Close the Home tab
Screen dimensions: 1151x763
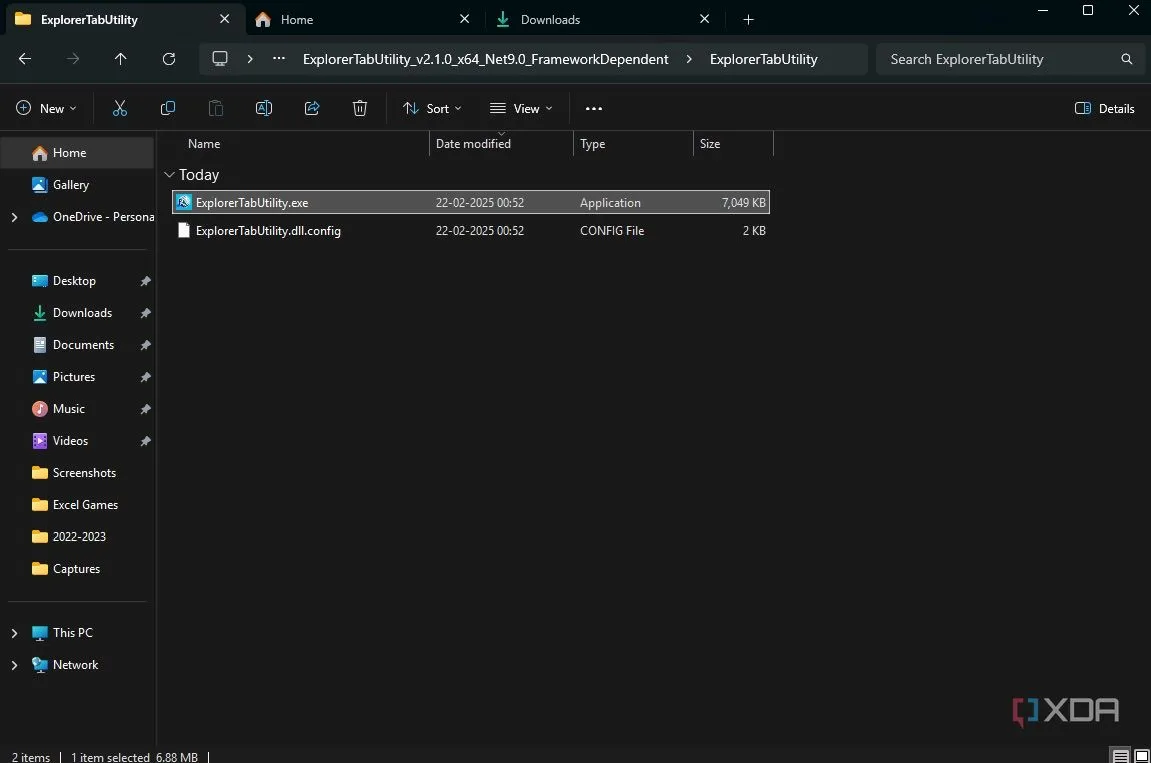(x=465, y=19)
